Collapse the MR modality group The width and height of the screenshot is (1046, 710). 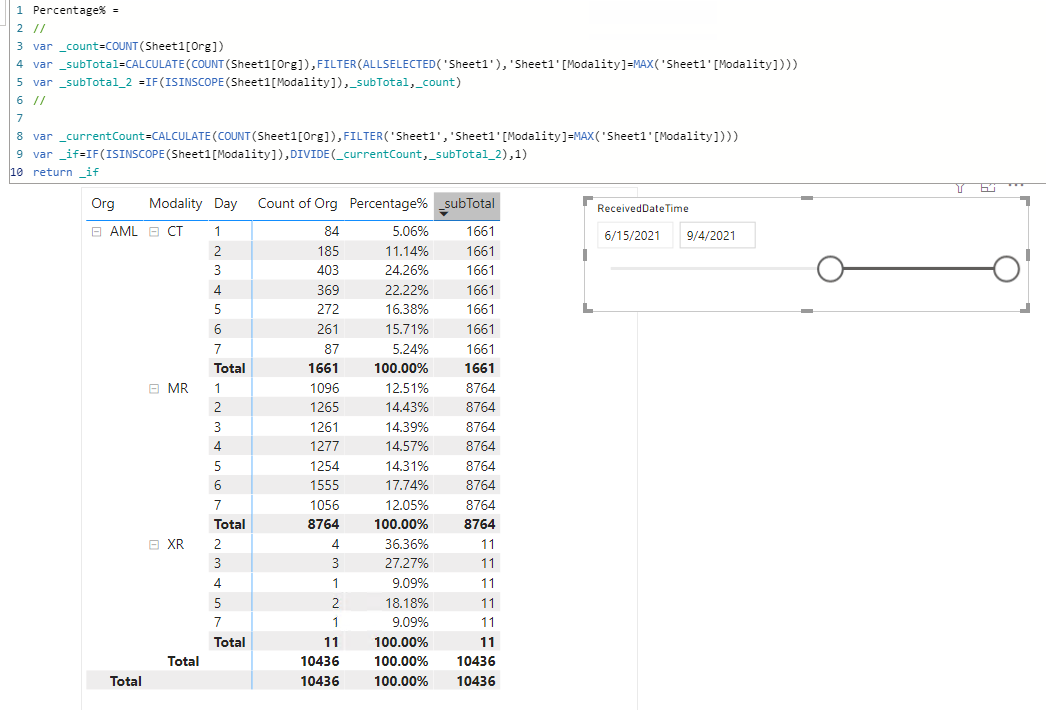(x=154, y=388)
